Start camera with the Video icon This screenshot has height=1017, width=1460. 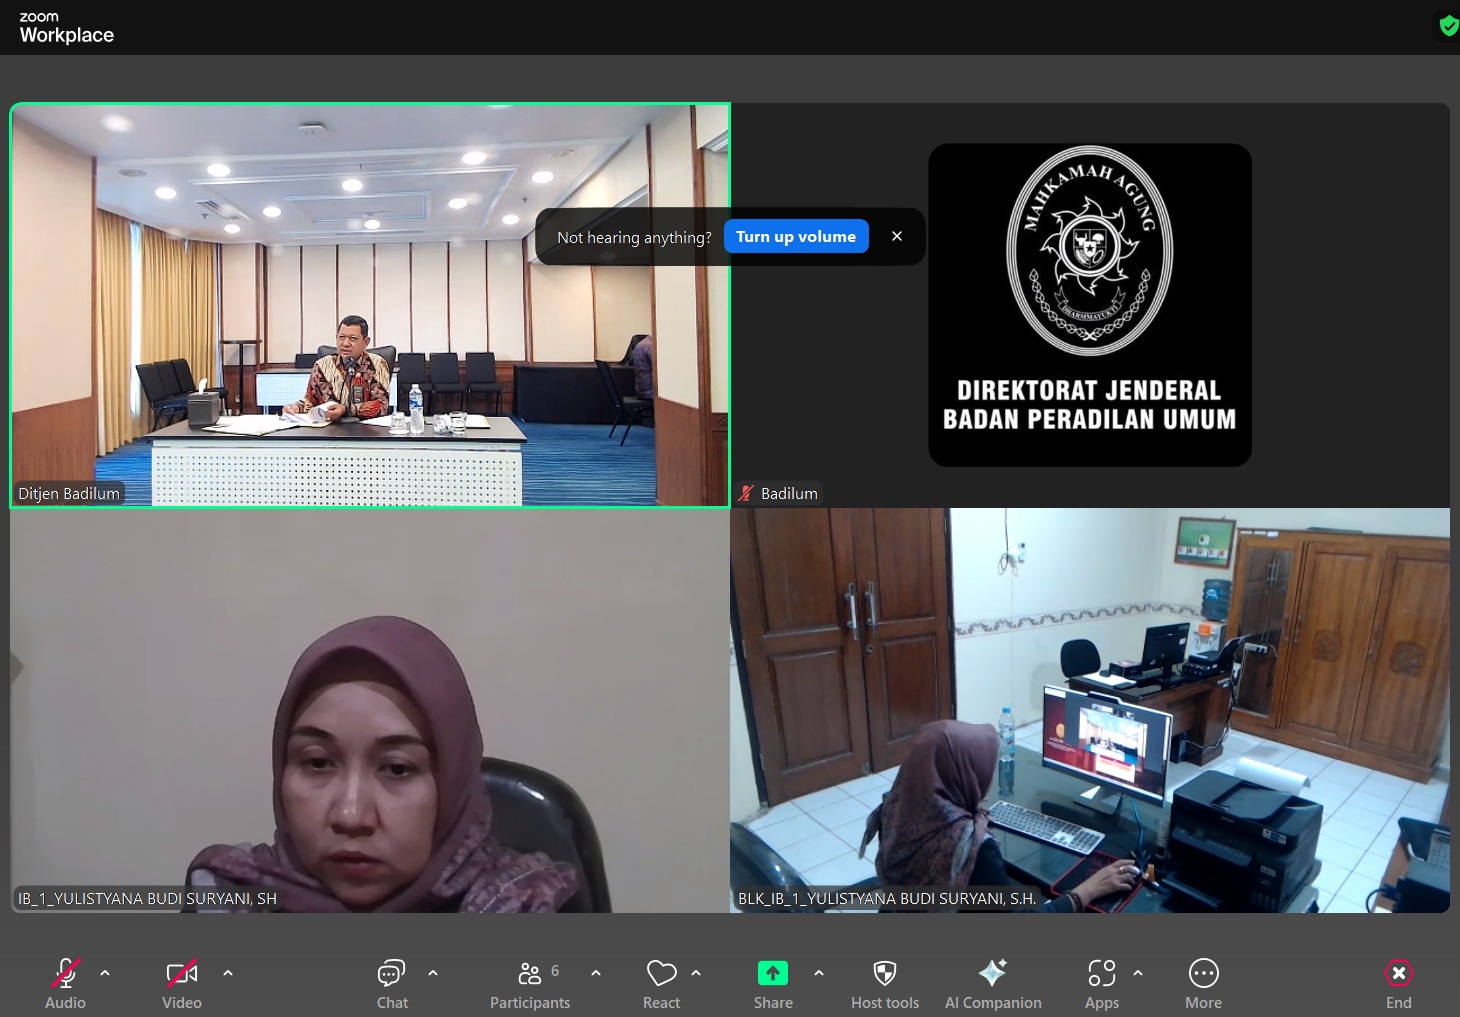(182, 973)
